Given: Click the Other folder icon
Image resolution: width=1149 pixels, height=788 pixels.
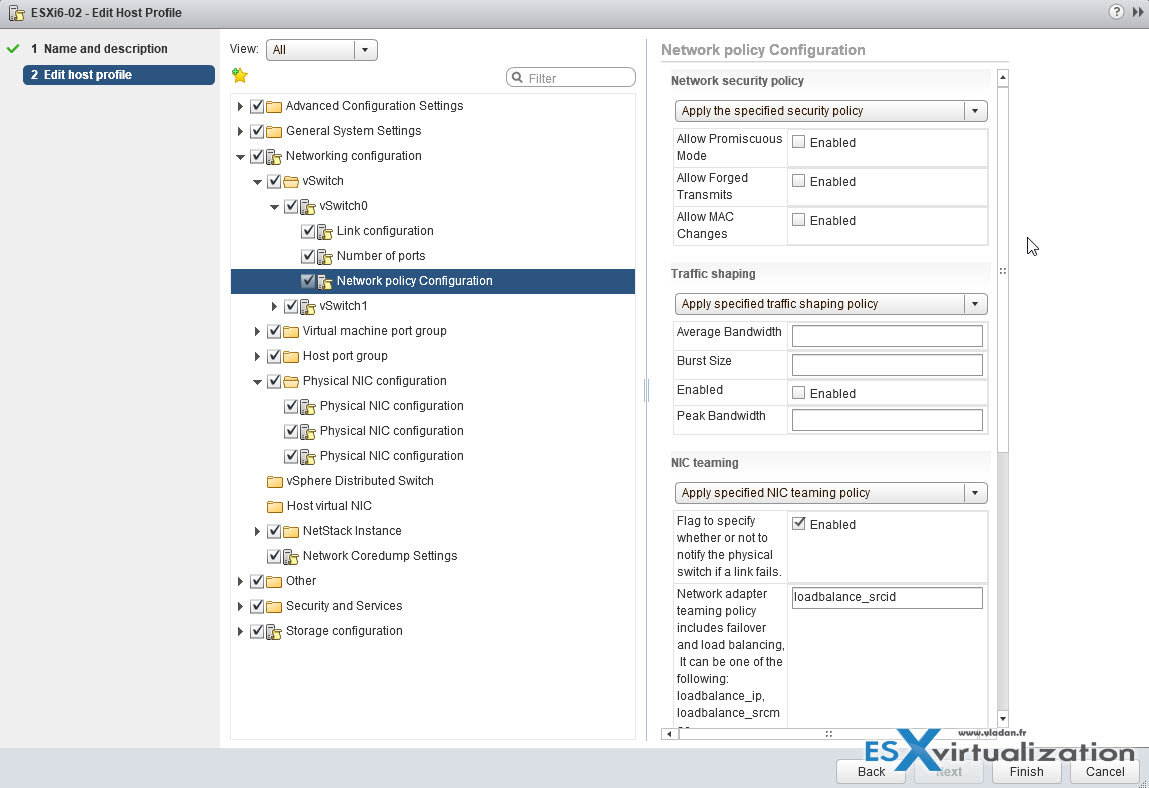Looking at the screenshot, I should coord(275,581).
